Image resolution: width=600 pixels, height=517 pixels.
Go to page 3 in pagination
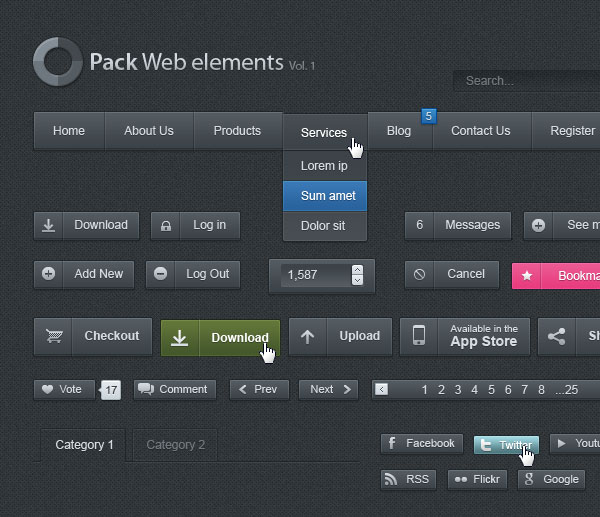point(458,390)
